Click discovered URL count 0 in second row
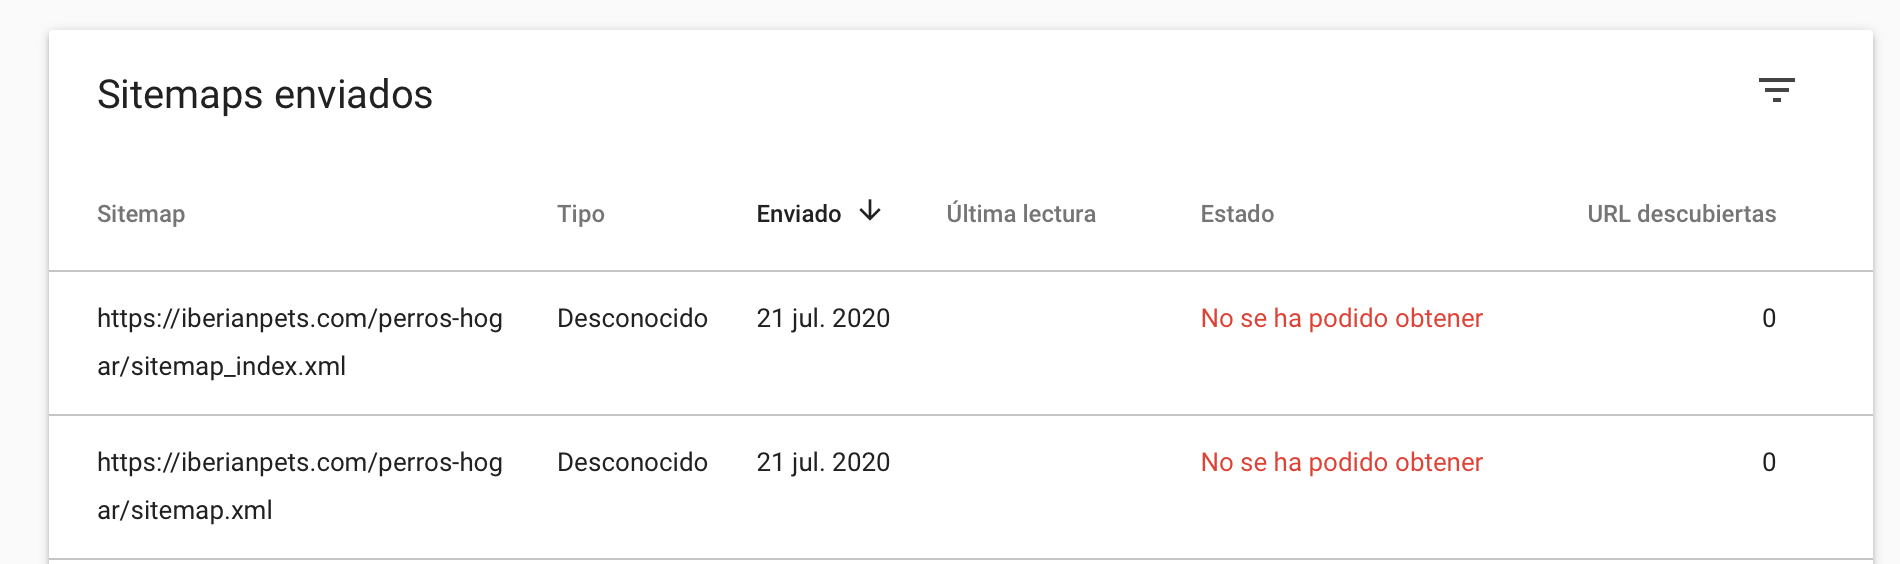Viewport: 1900px width, 564px height. (1768, 462)
